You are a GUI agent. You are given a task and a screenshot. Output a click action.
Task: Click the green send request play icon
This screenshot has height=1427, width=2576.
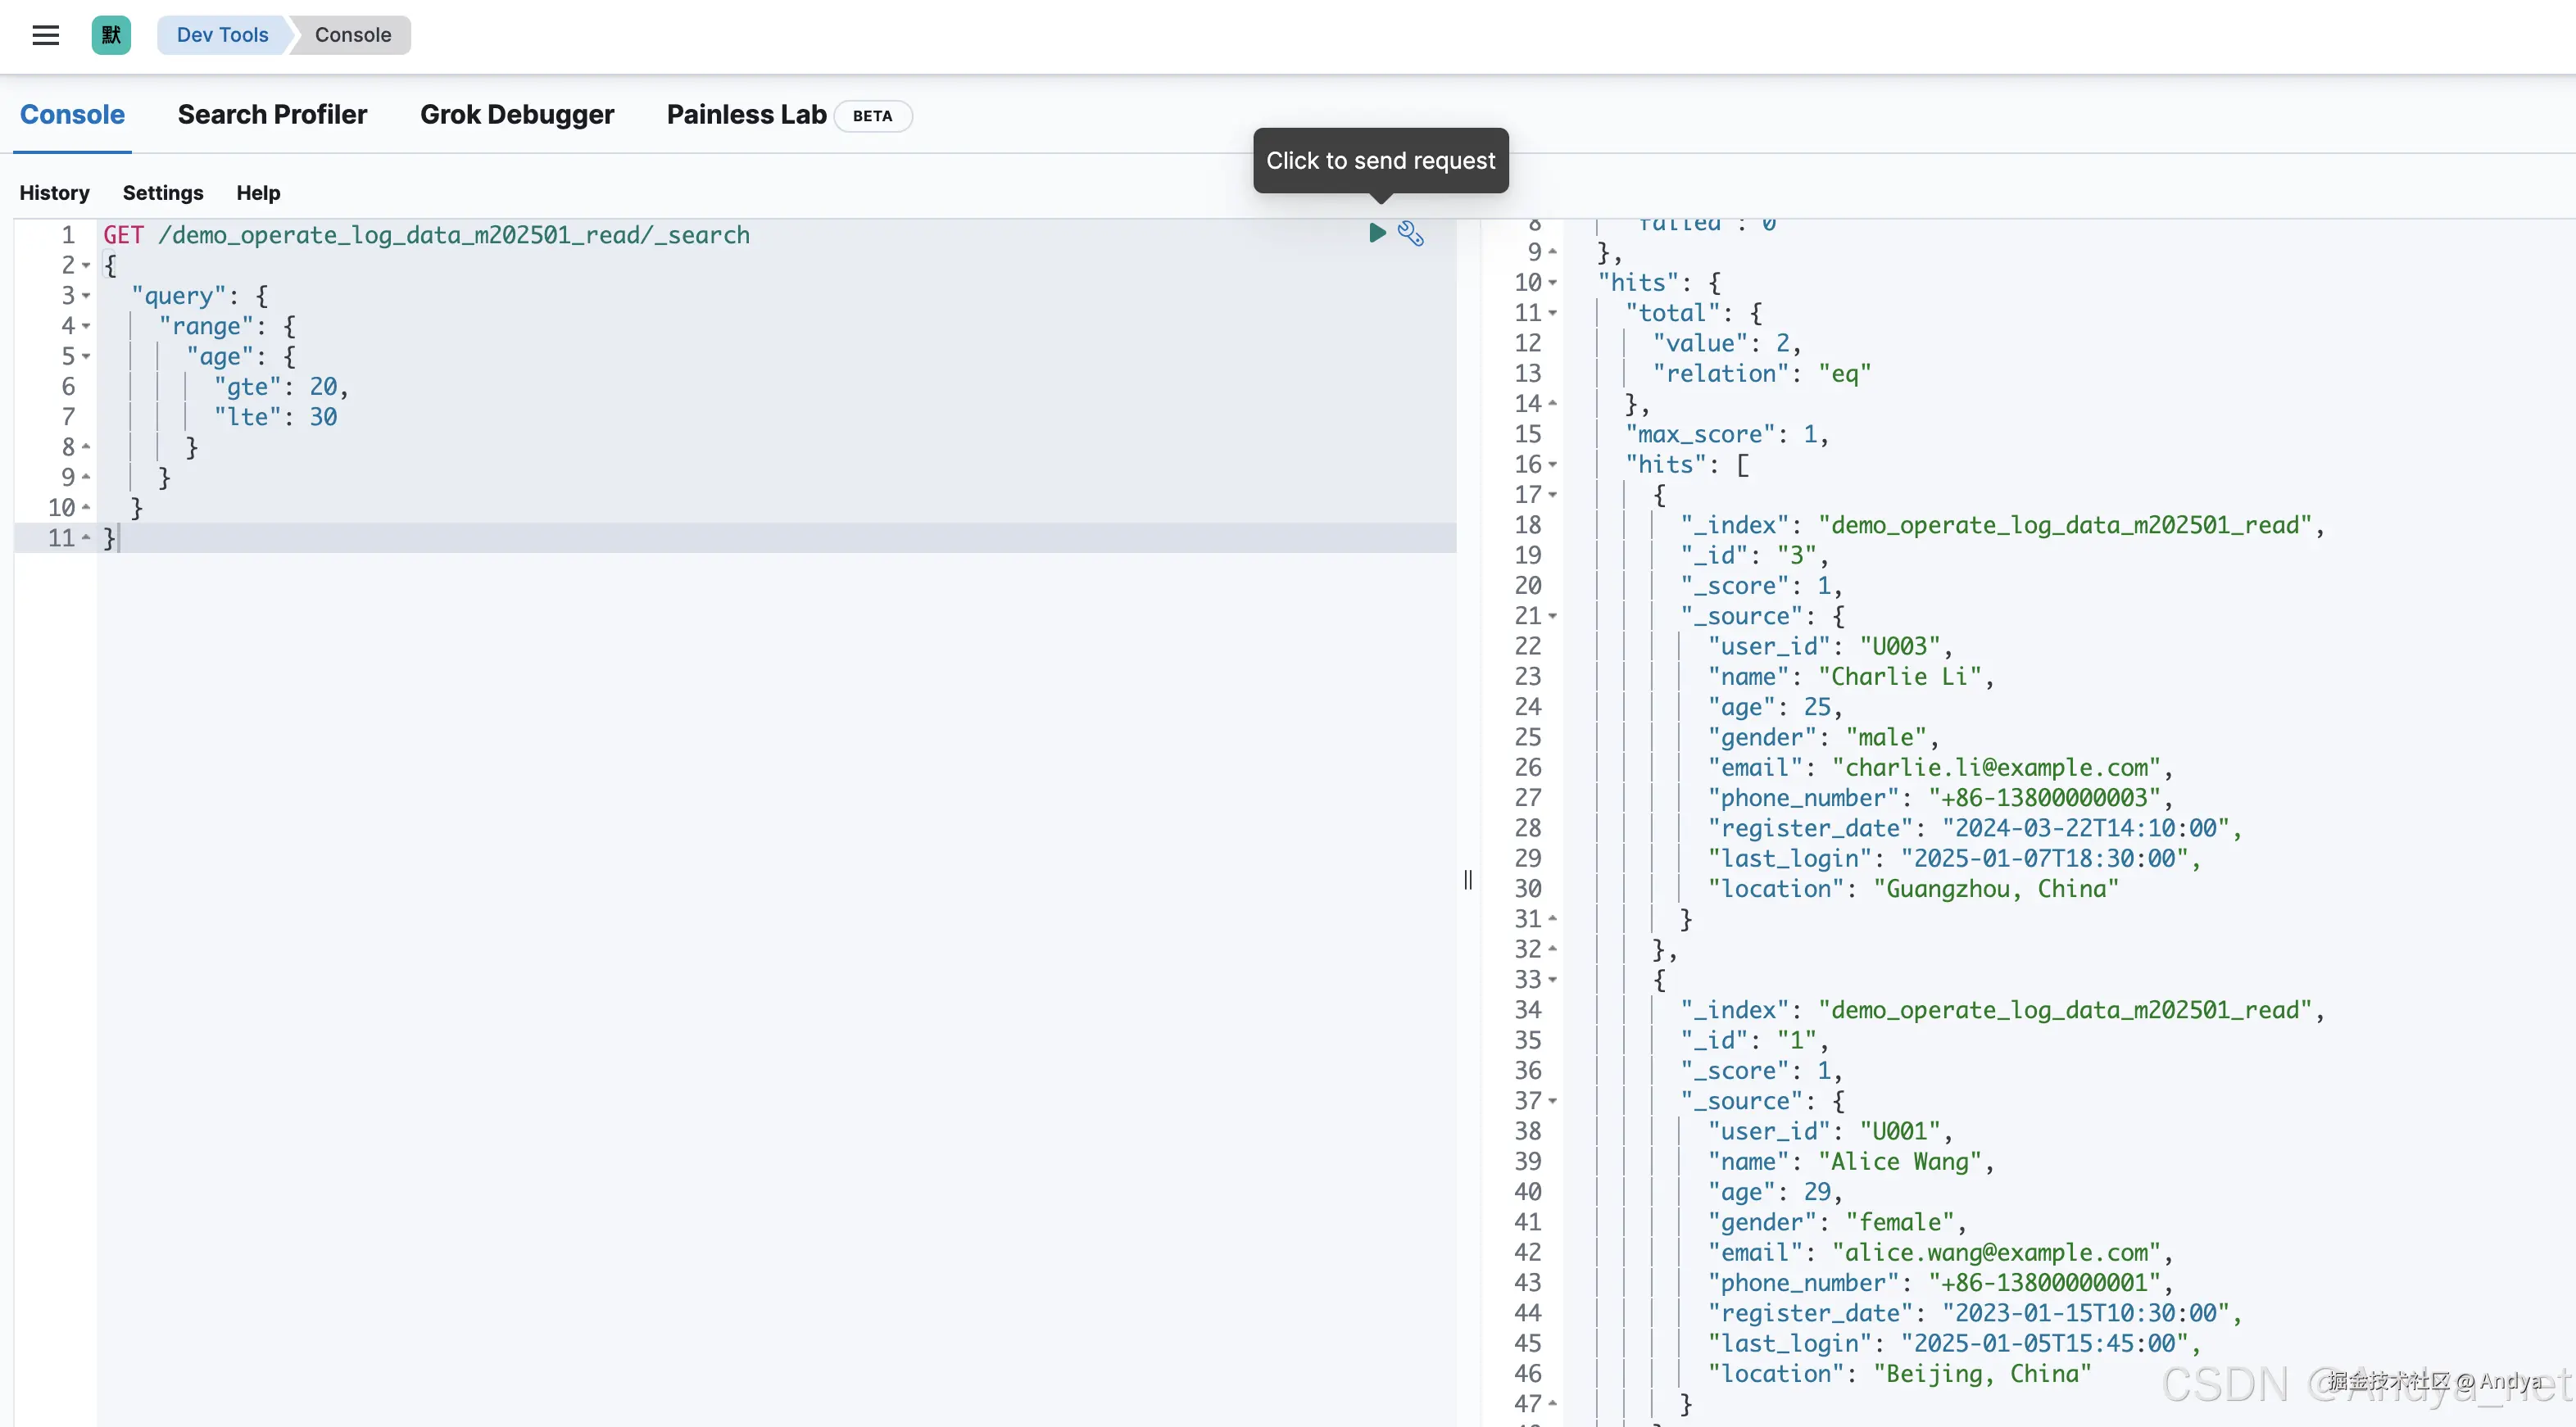tap(1376, 233)
